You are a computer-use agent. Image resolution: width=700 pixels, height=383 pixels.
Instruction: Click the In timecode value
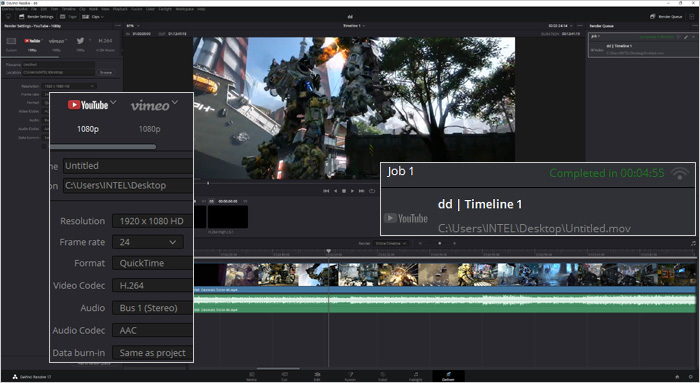[142, 34]
